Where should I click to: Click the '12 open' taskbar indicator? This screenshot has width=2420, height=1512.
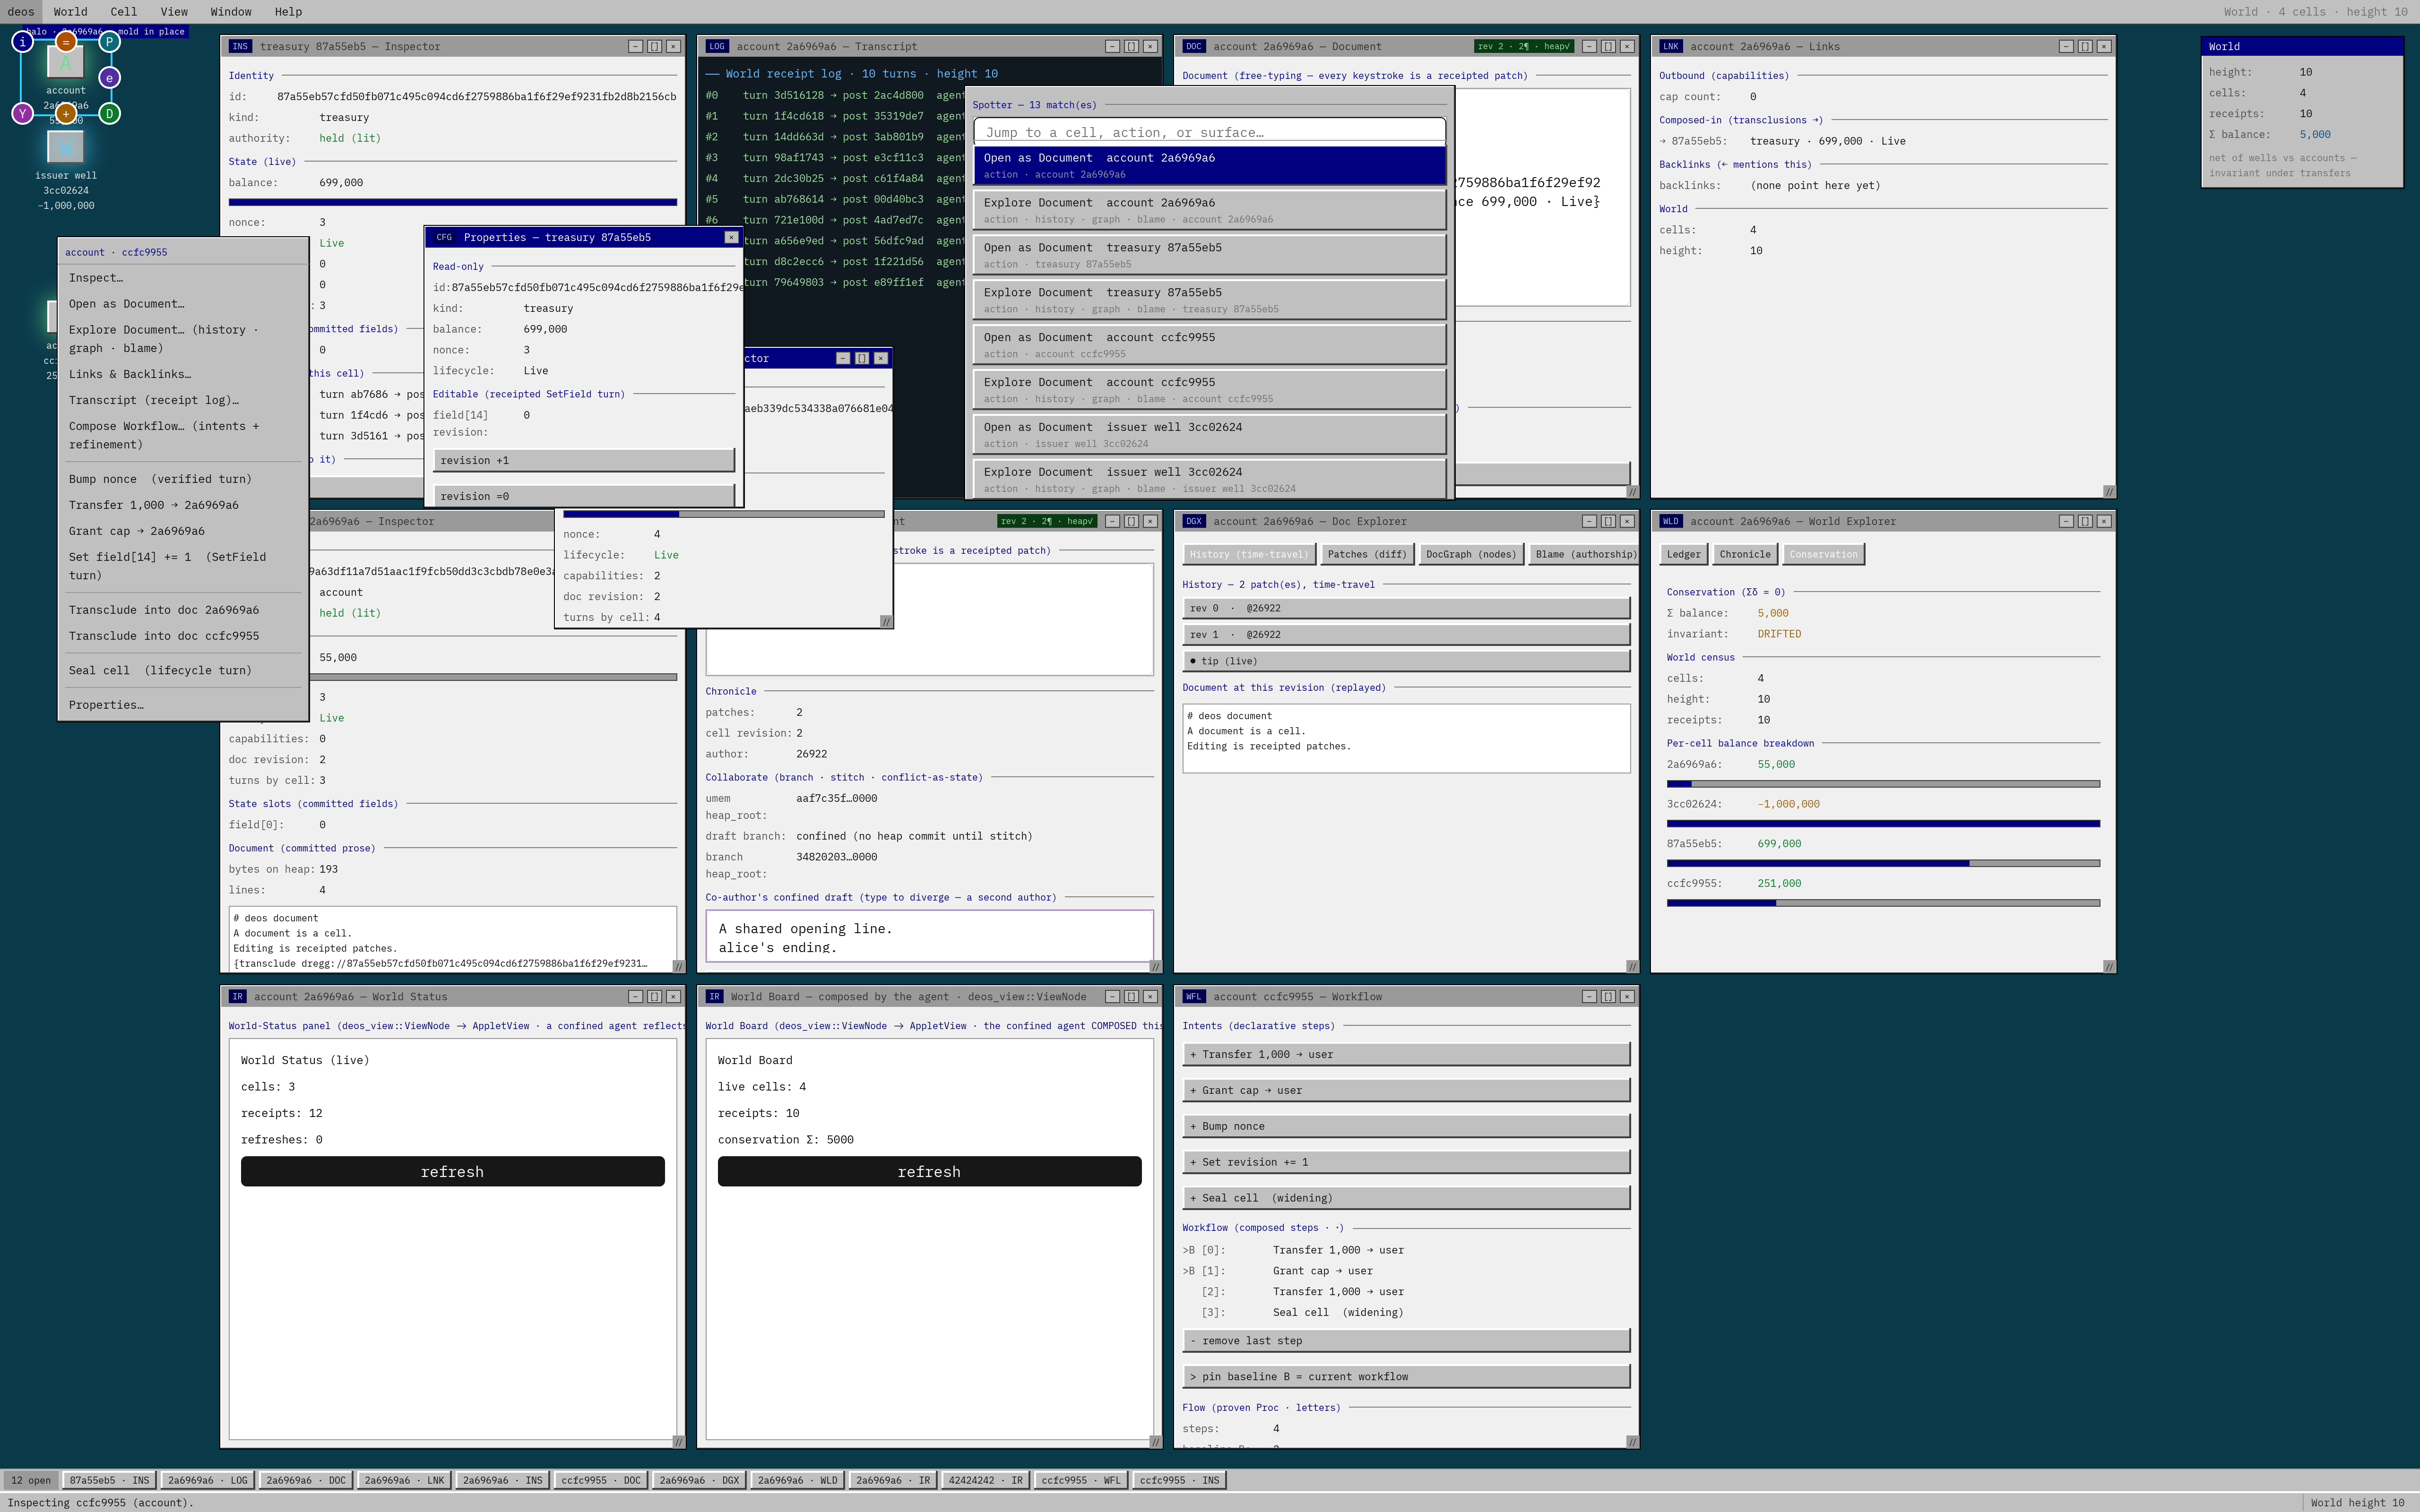pyautogui.click(x=31, y=1480)
